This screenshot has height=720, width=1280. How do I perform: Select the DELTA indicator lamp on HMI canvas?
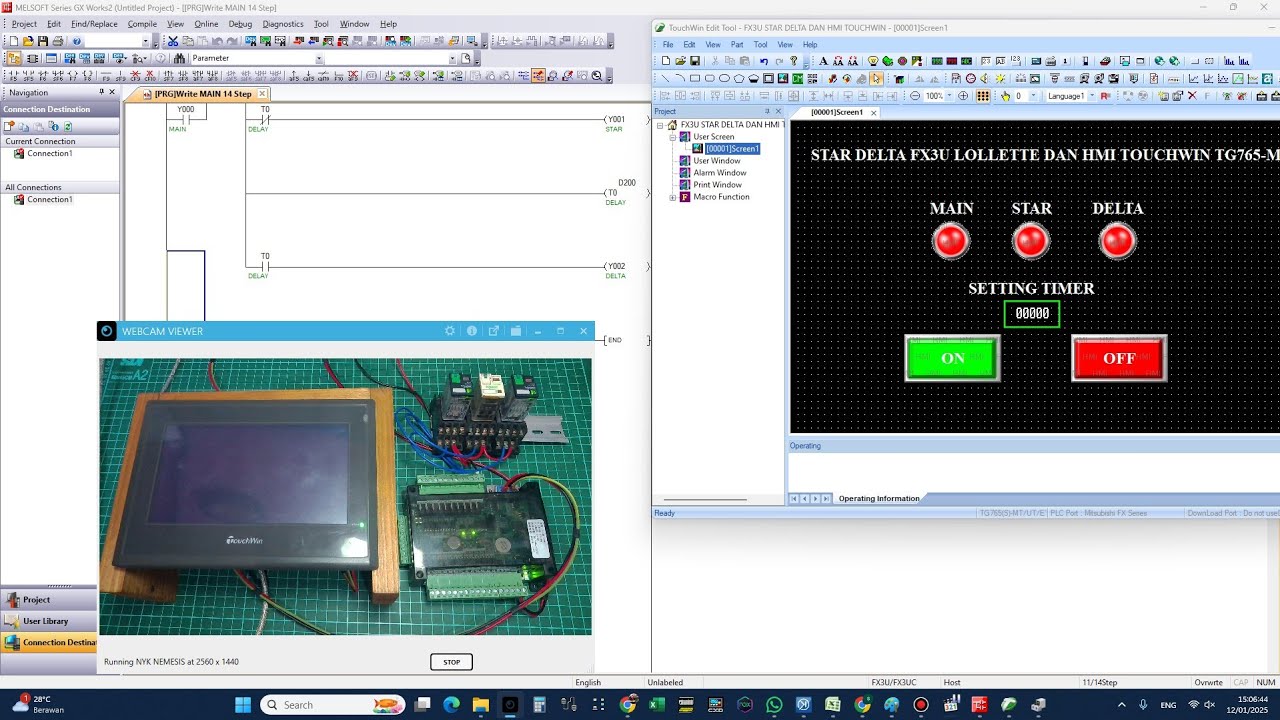(1117, 241)
